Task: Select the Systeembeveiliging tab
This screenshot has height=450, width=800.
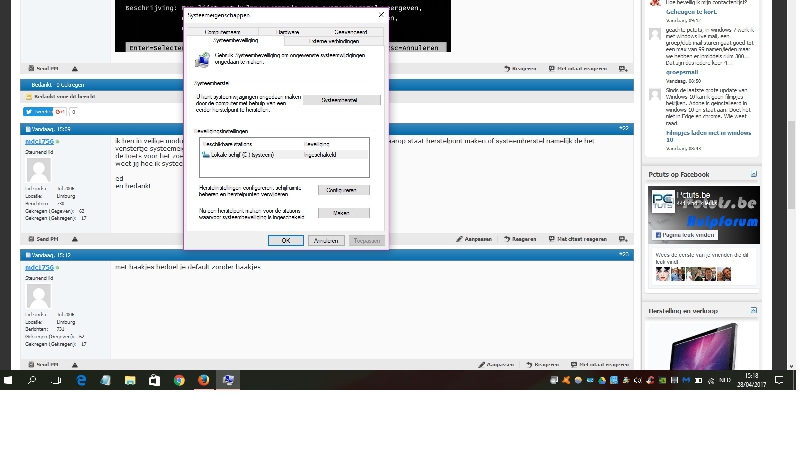Action: (x=236, y=40)
